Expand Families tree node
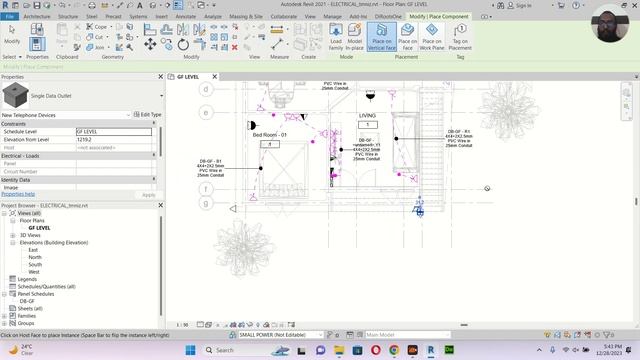The image size is (640, 360). (4, 316)
